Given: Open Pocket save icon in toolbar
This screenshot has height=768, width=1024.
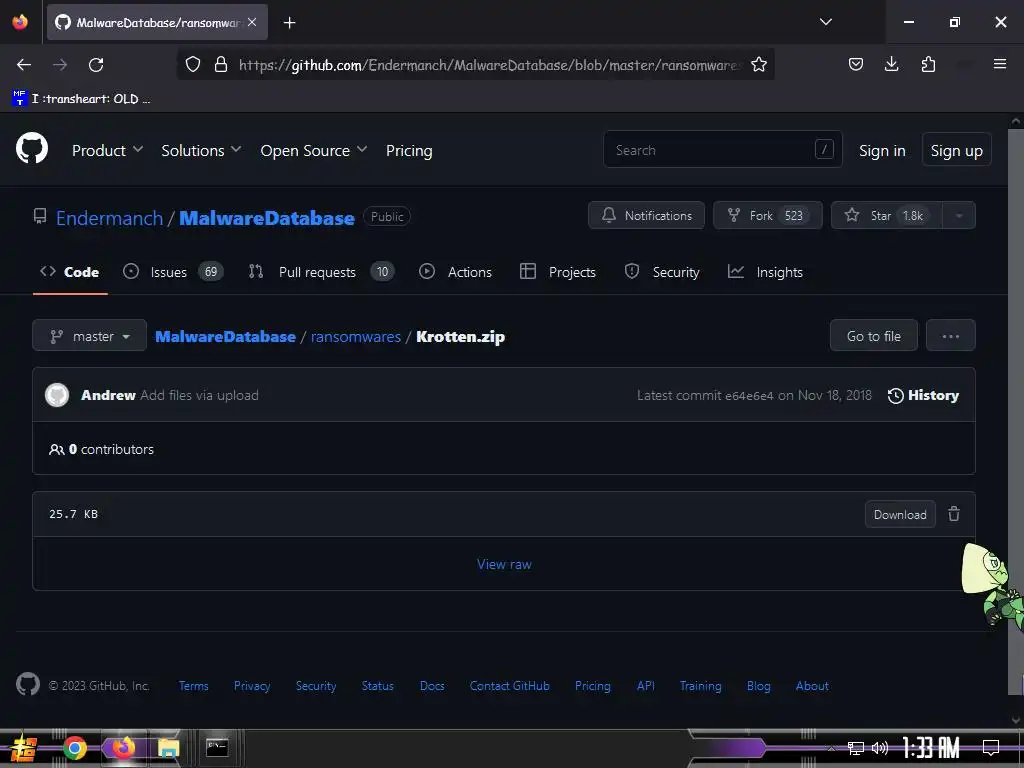Looking at the screenshot, I should tap(856, 64).
